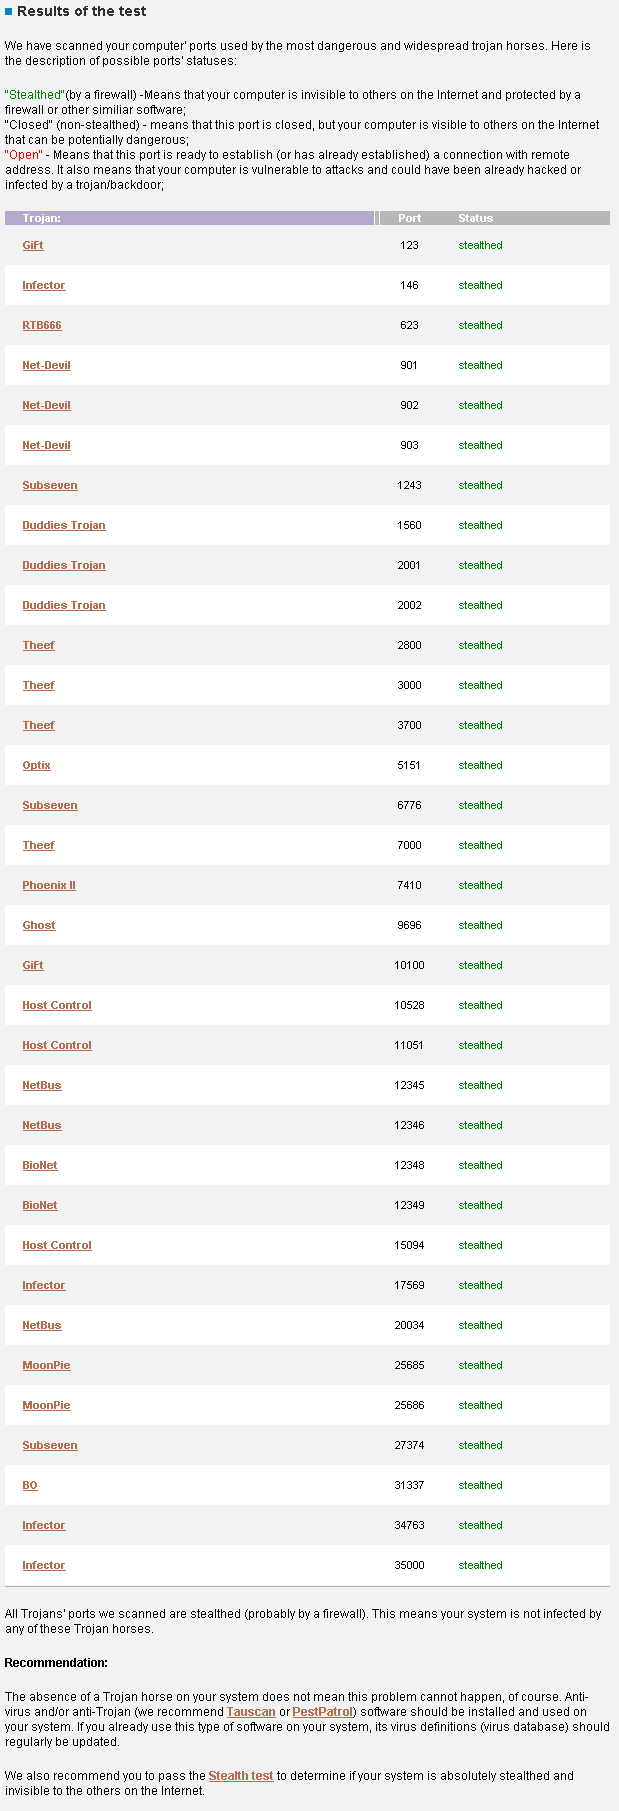Click the PestPatrol software link
Screen dimensions: 619x1811
coord(323,1712)
